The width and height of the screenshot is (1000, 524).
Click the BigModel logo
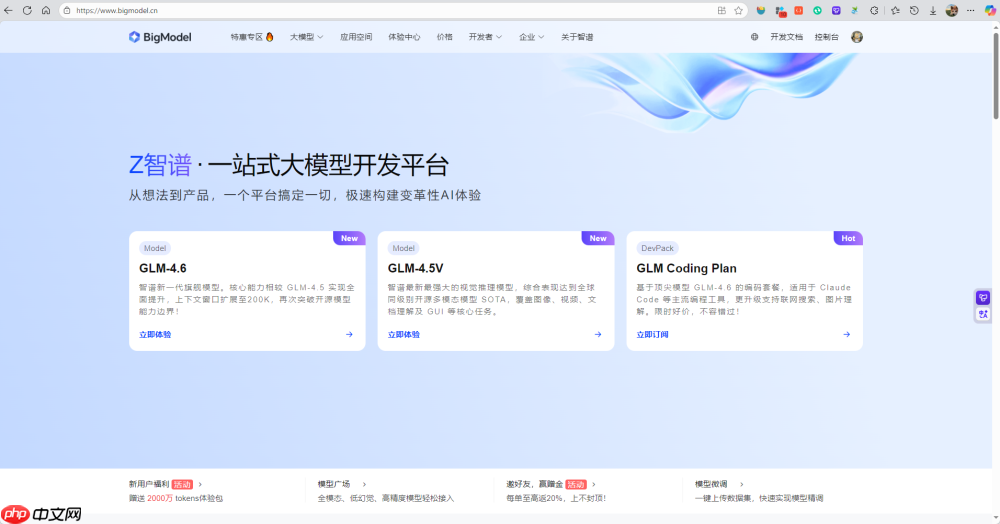[160, 37]
